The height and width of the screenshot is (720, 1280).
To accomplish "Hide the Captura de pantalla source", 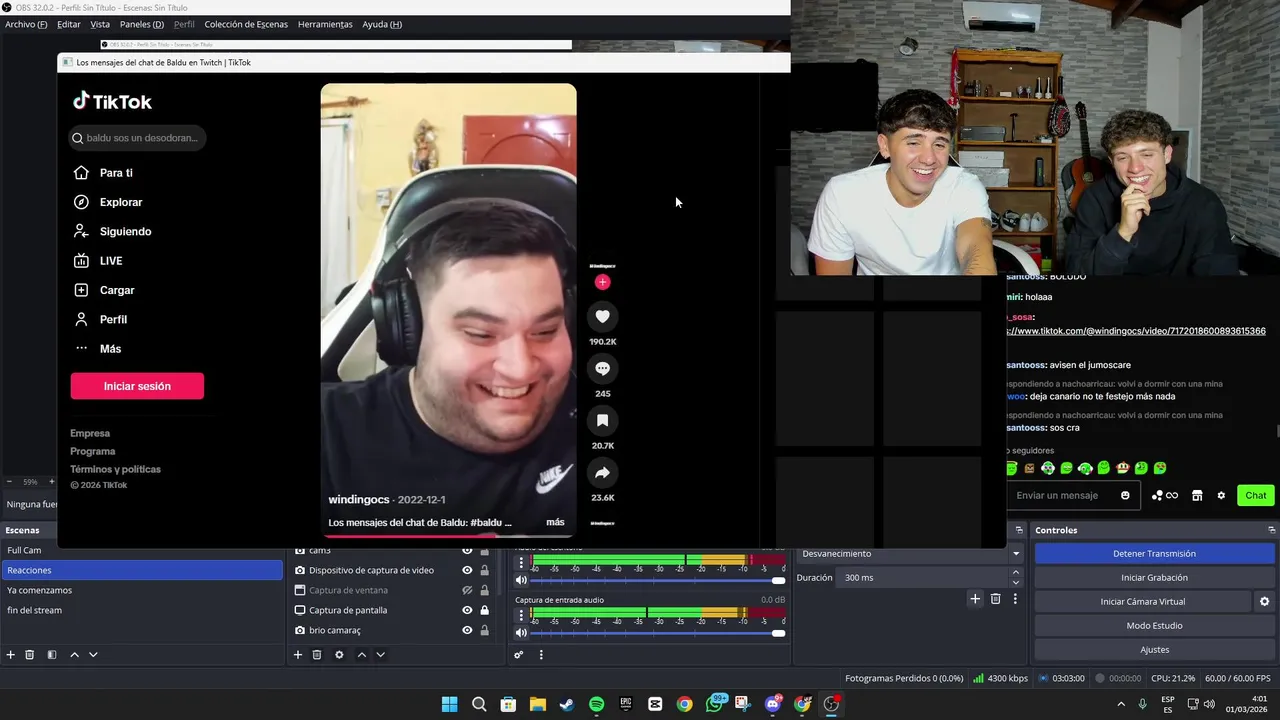I will (467, 610).
